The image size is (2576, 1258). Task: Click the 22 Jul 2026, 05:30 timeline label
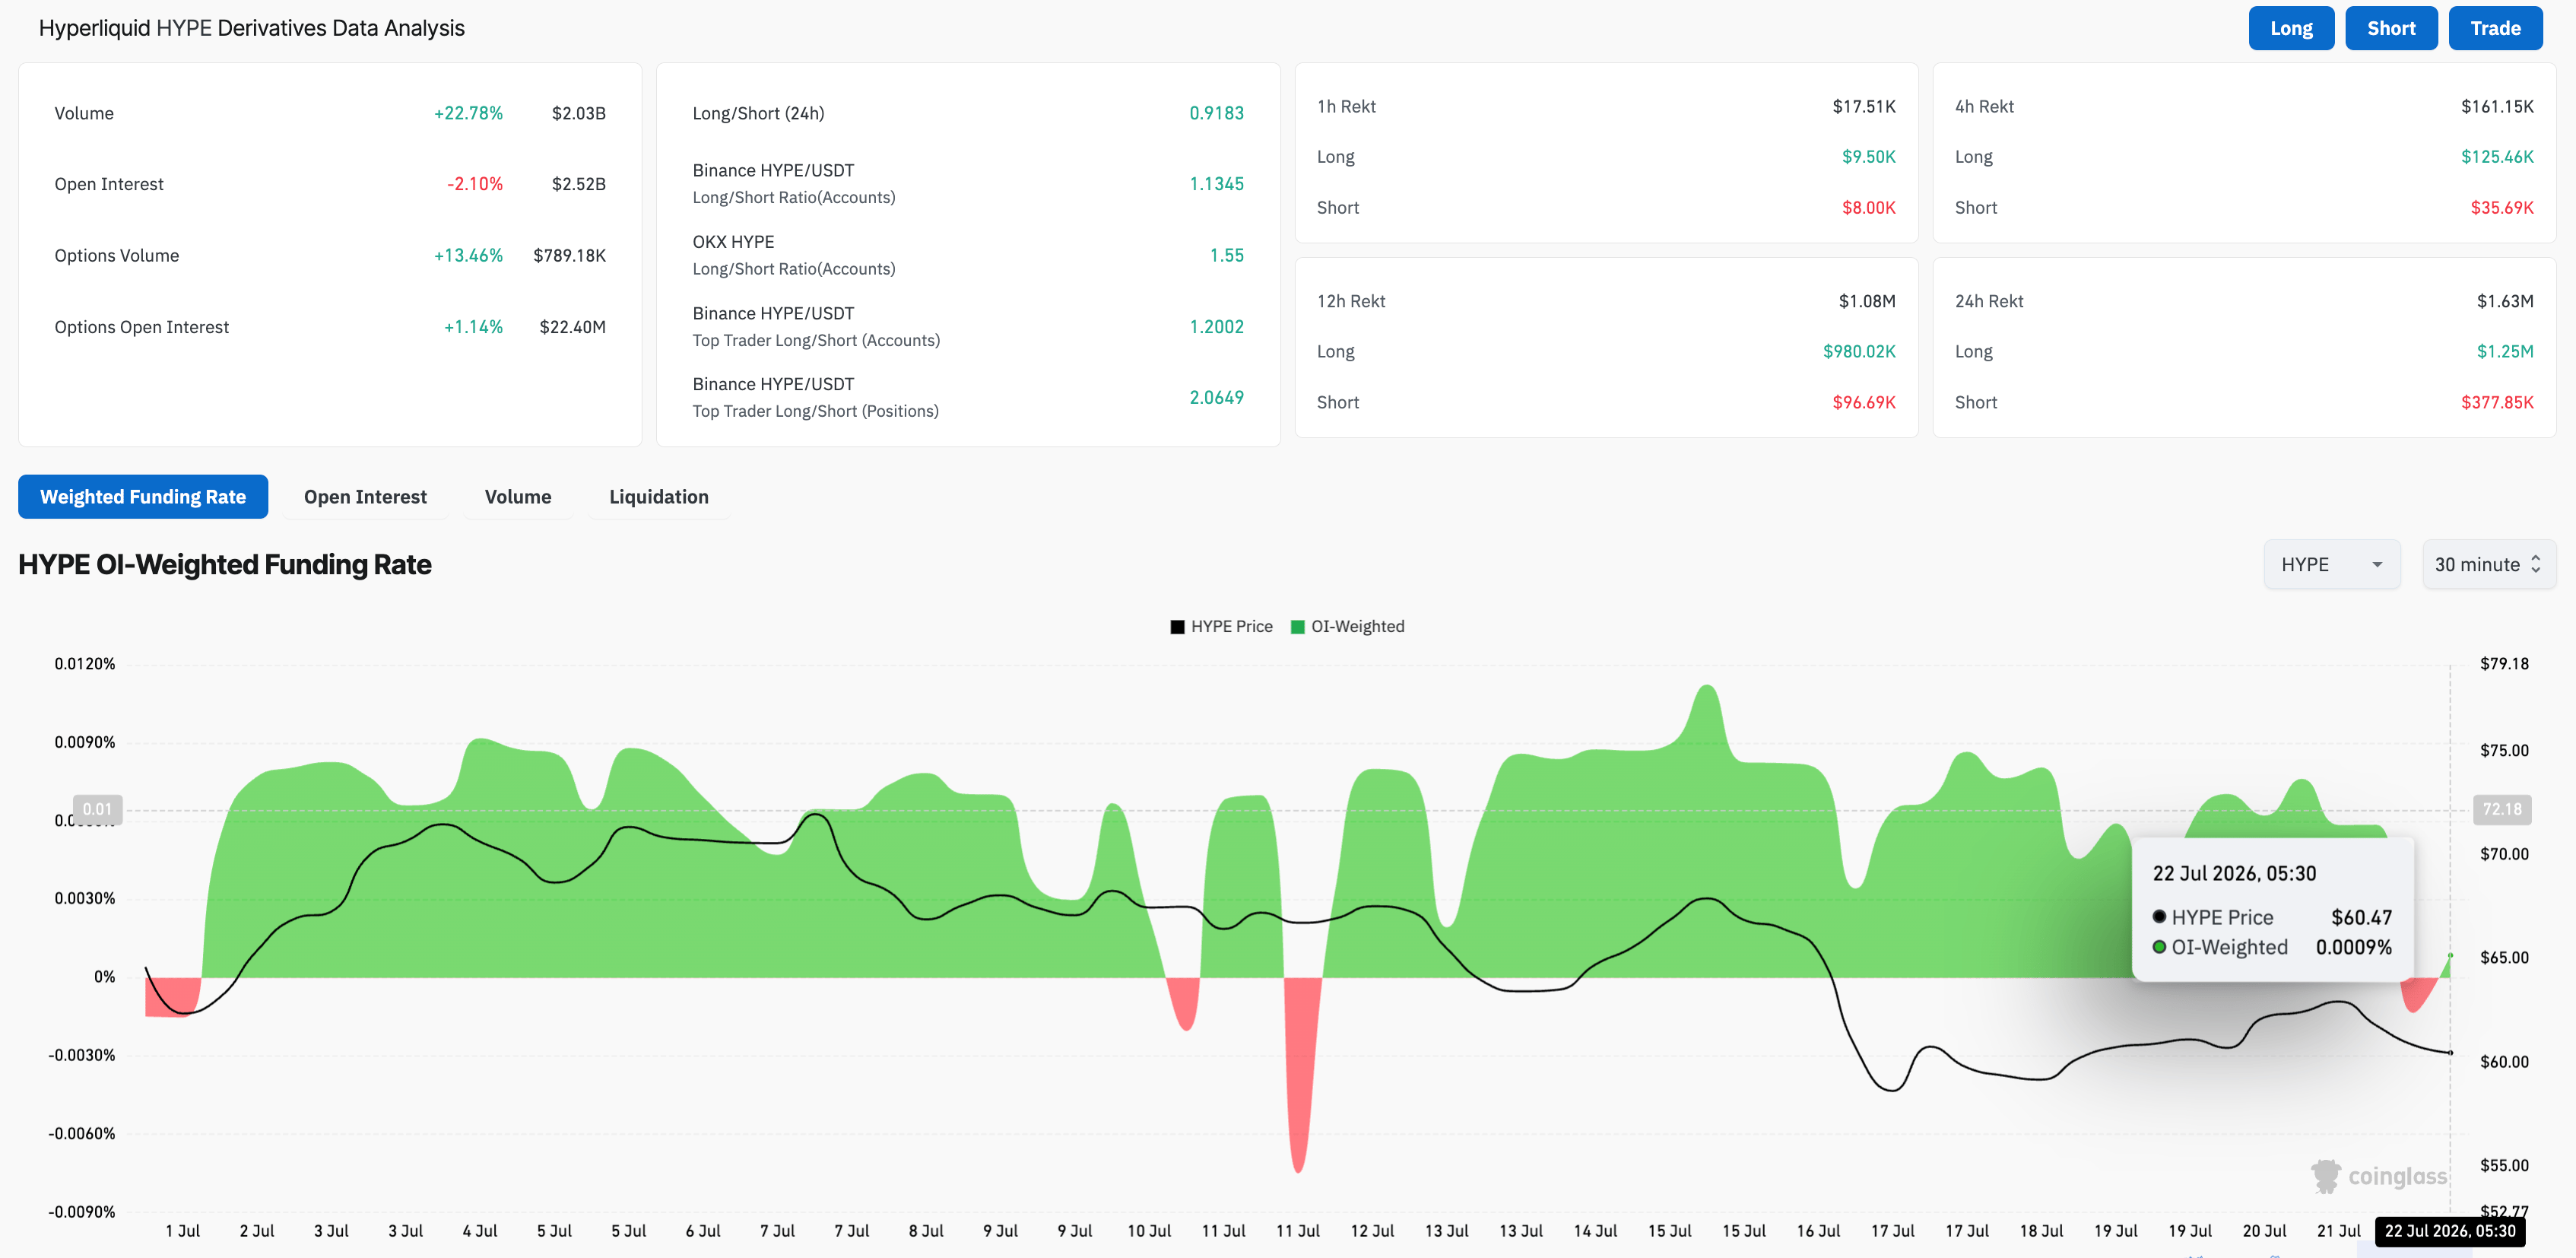(2449, 1231)
